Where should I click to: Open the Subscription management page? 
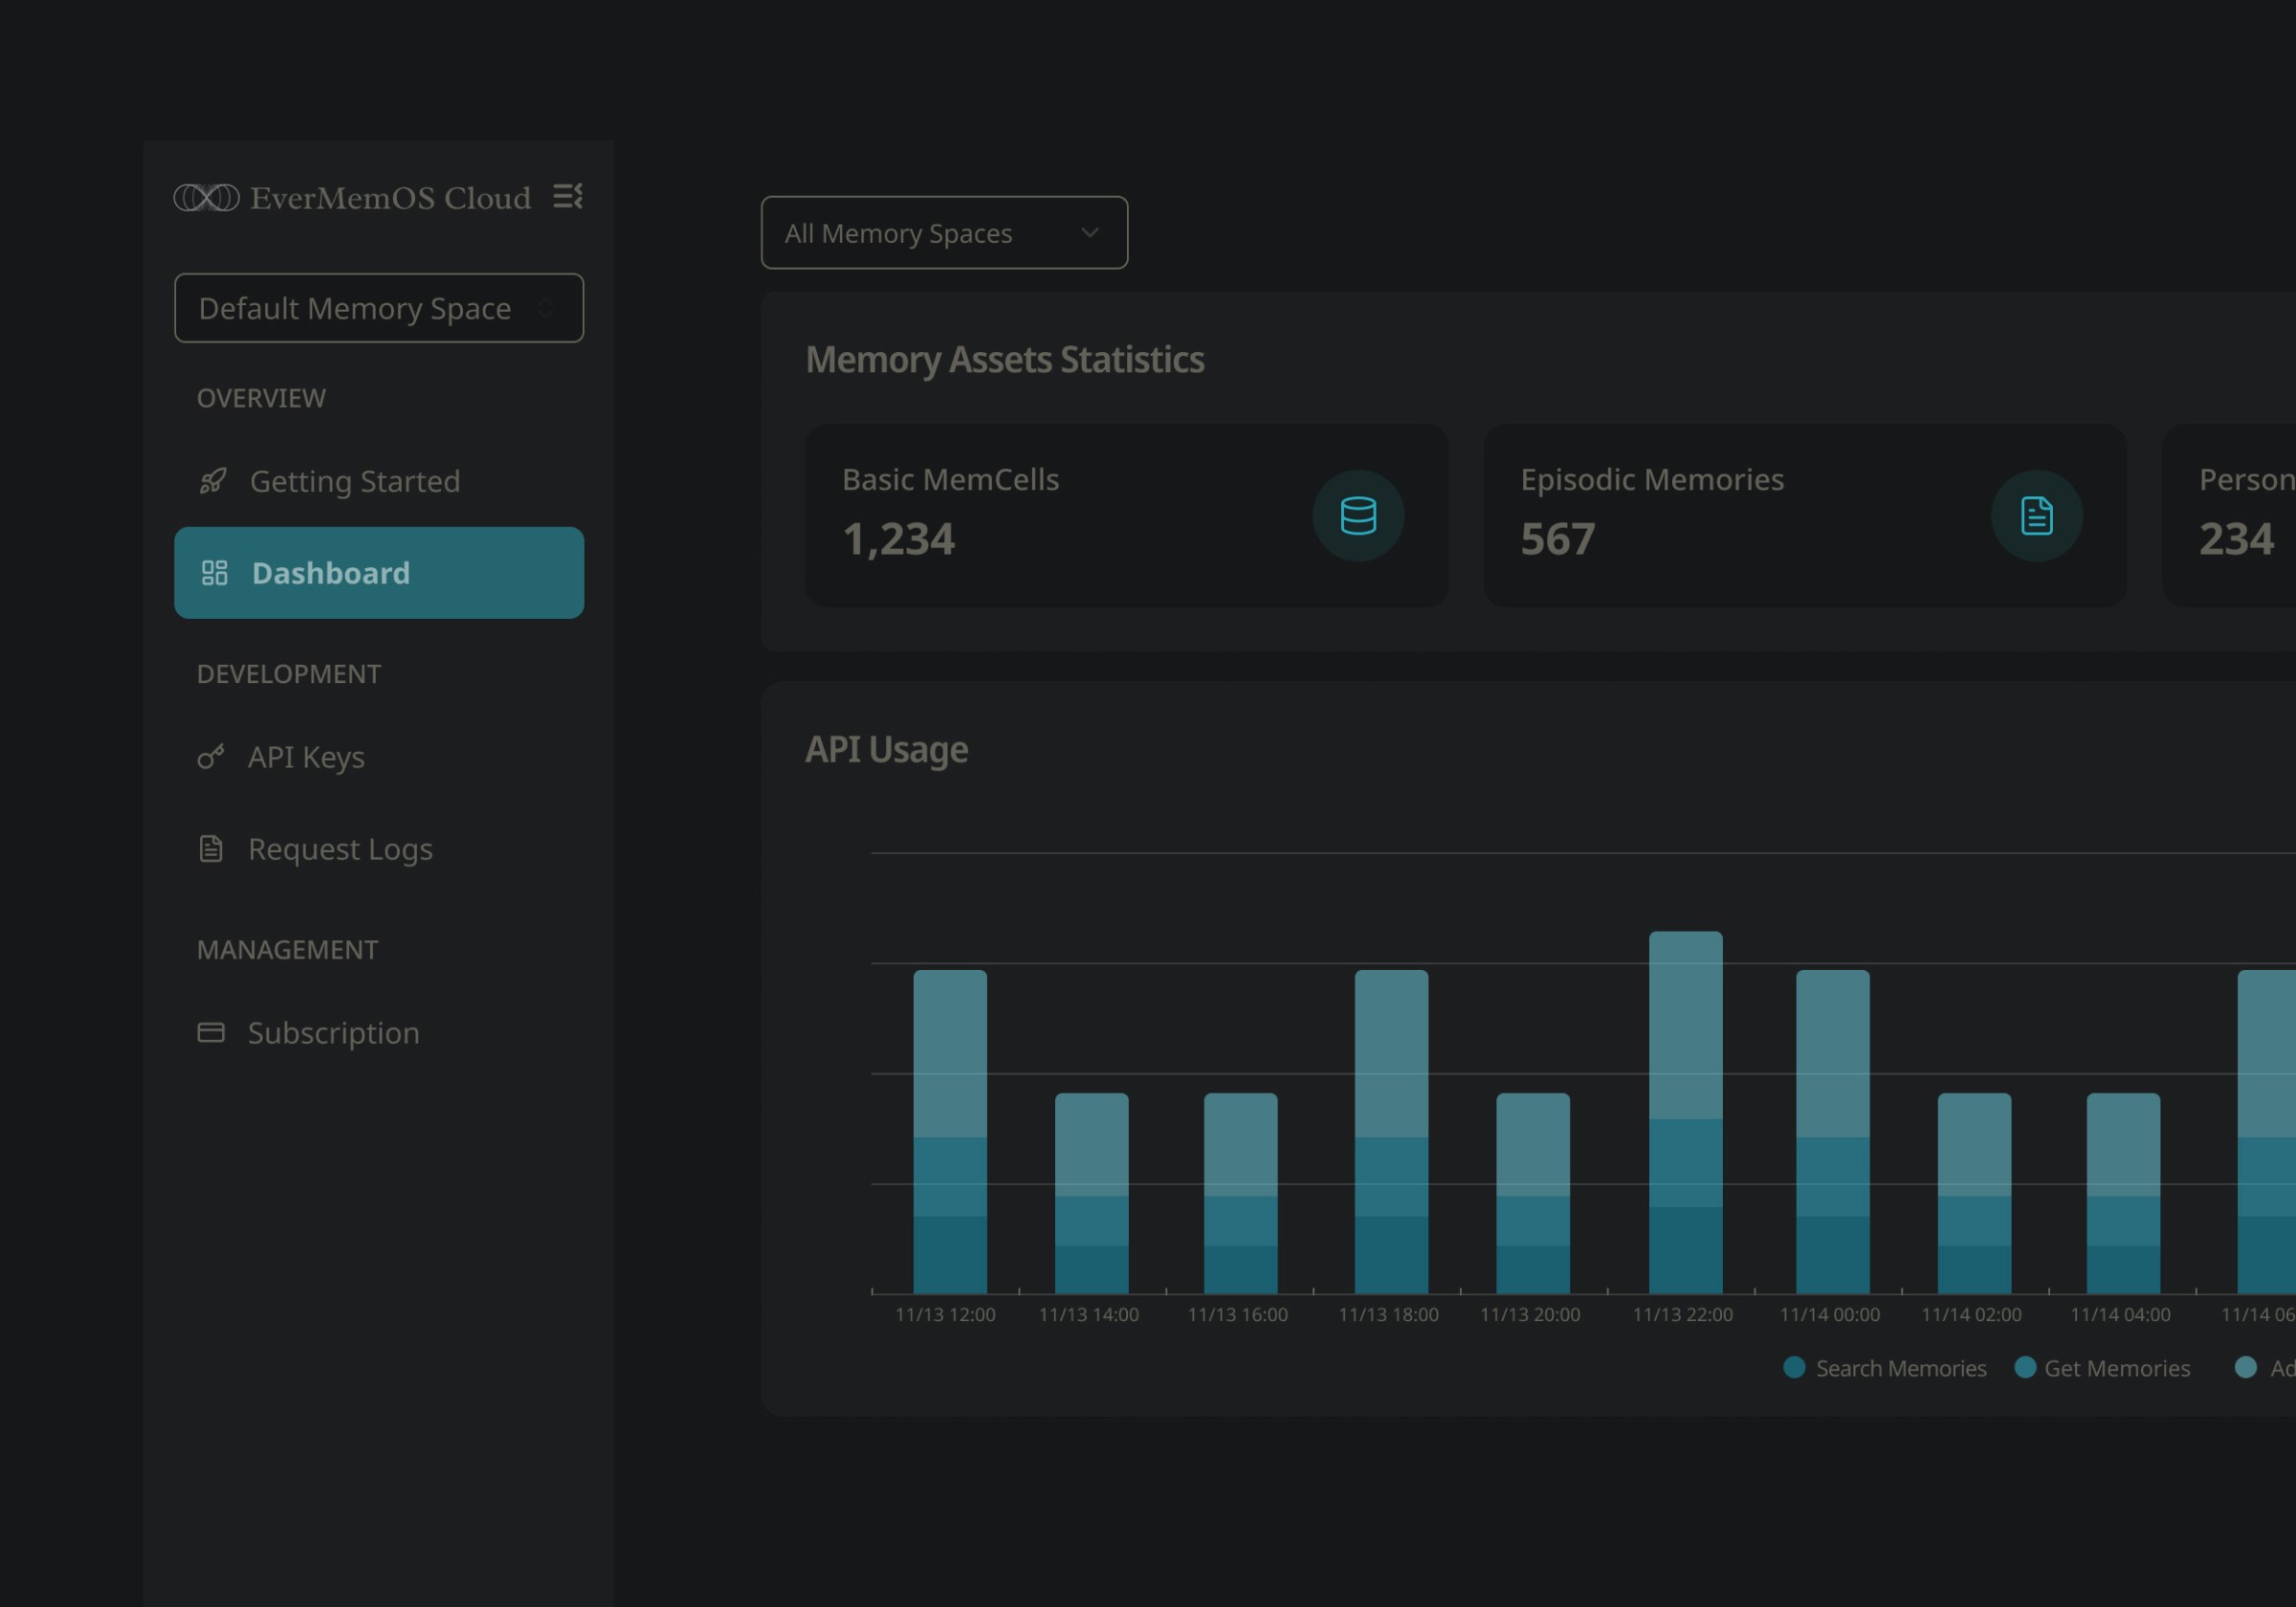(x=334, y=1032)
